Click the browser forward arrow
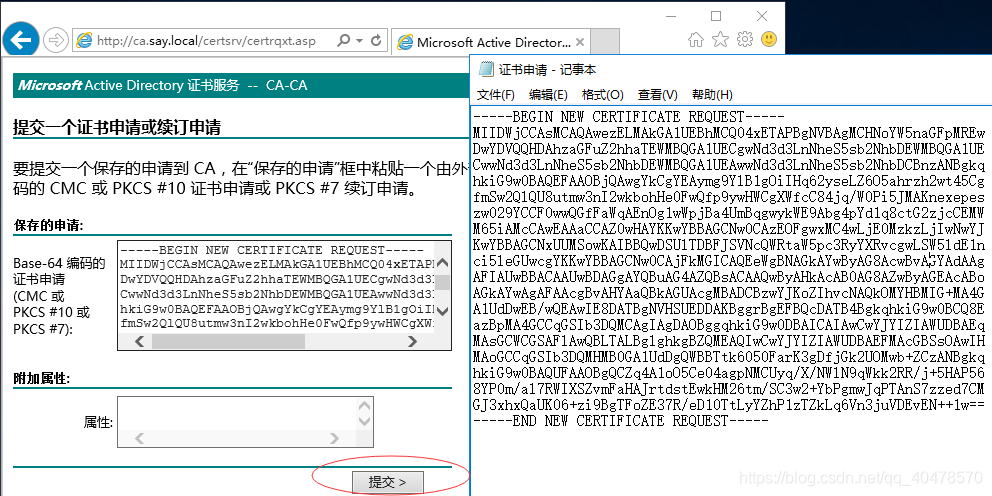 pyautogui.click(x=57, y=41)
